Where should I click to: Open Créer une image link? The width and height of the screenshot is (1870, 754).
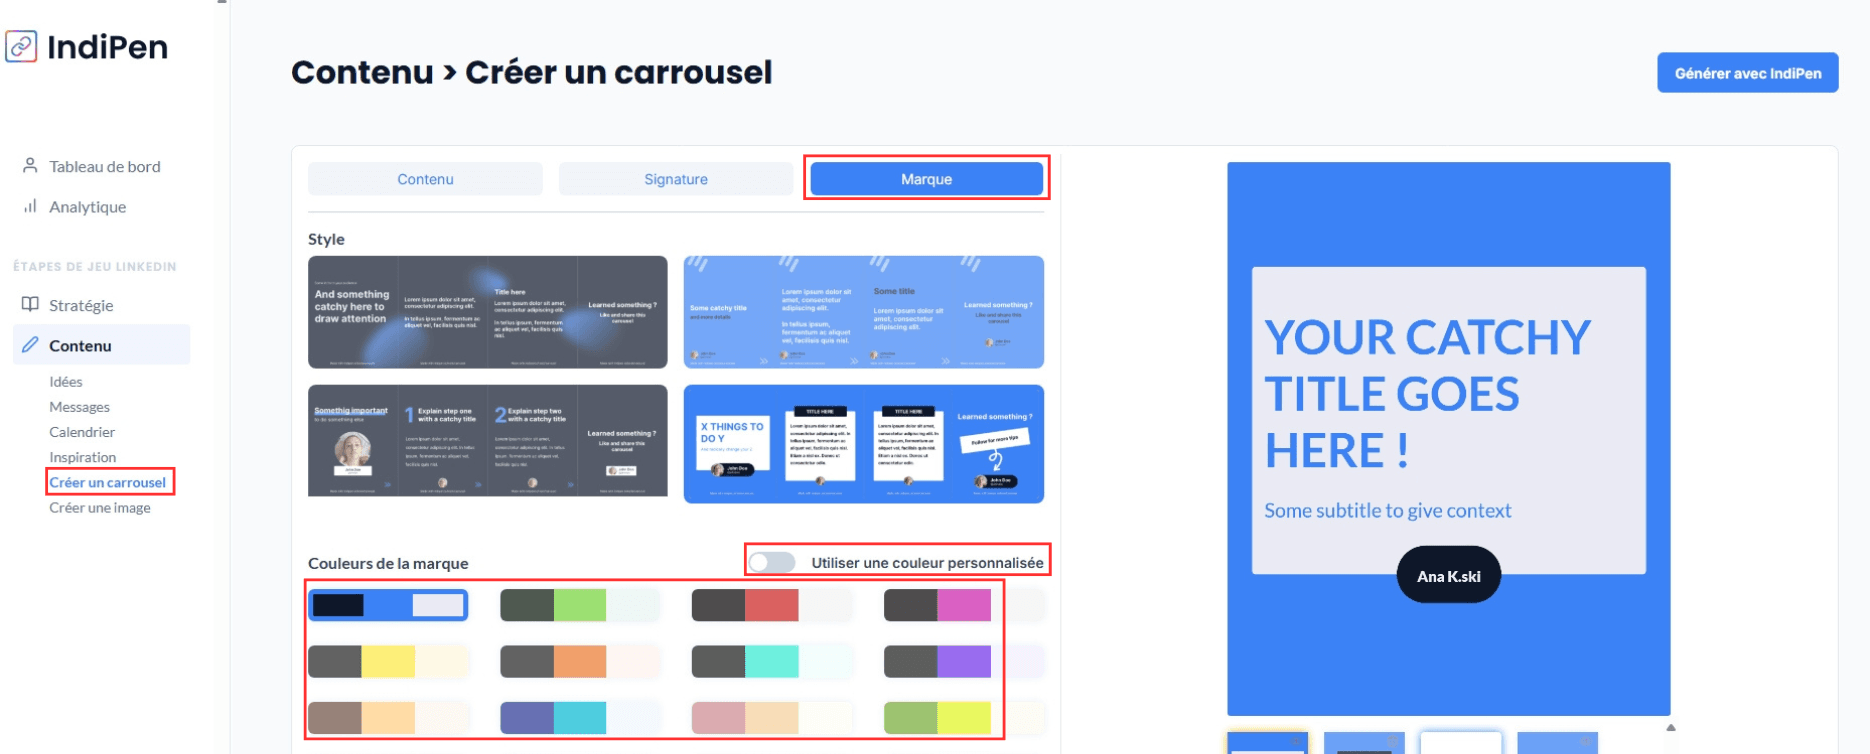click(x=100, y=508)
